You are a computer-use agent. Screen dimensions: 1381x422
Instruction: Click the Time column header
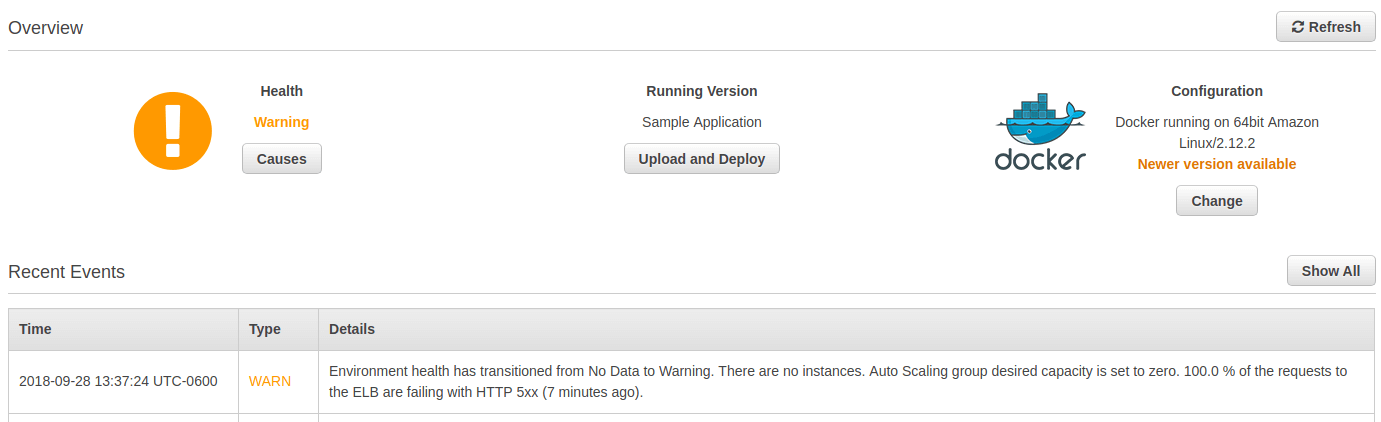[x=35, y=329]
